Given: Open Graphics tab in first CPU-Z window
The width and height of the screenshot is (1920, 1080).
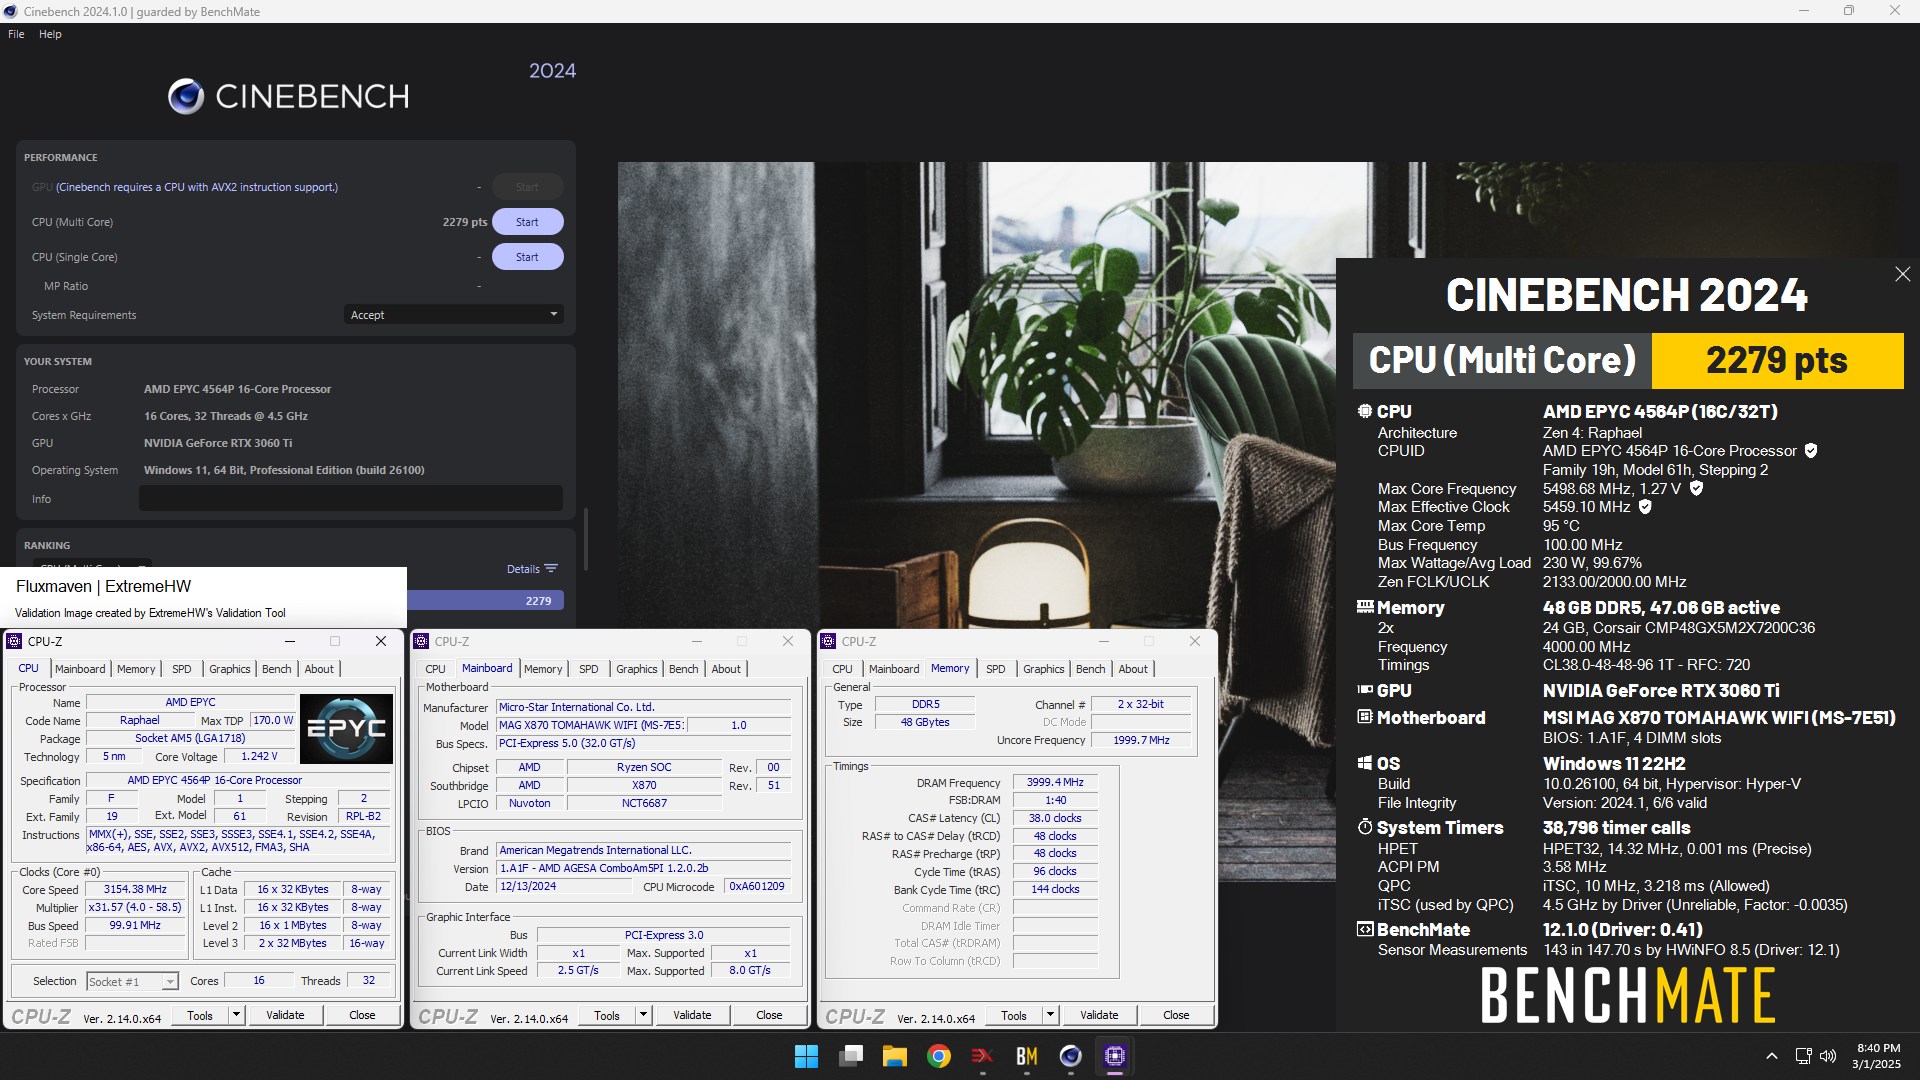Looking at the screenshot, I should point(230,669).
